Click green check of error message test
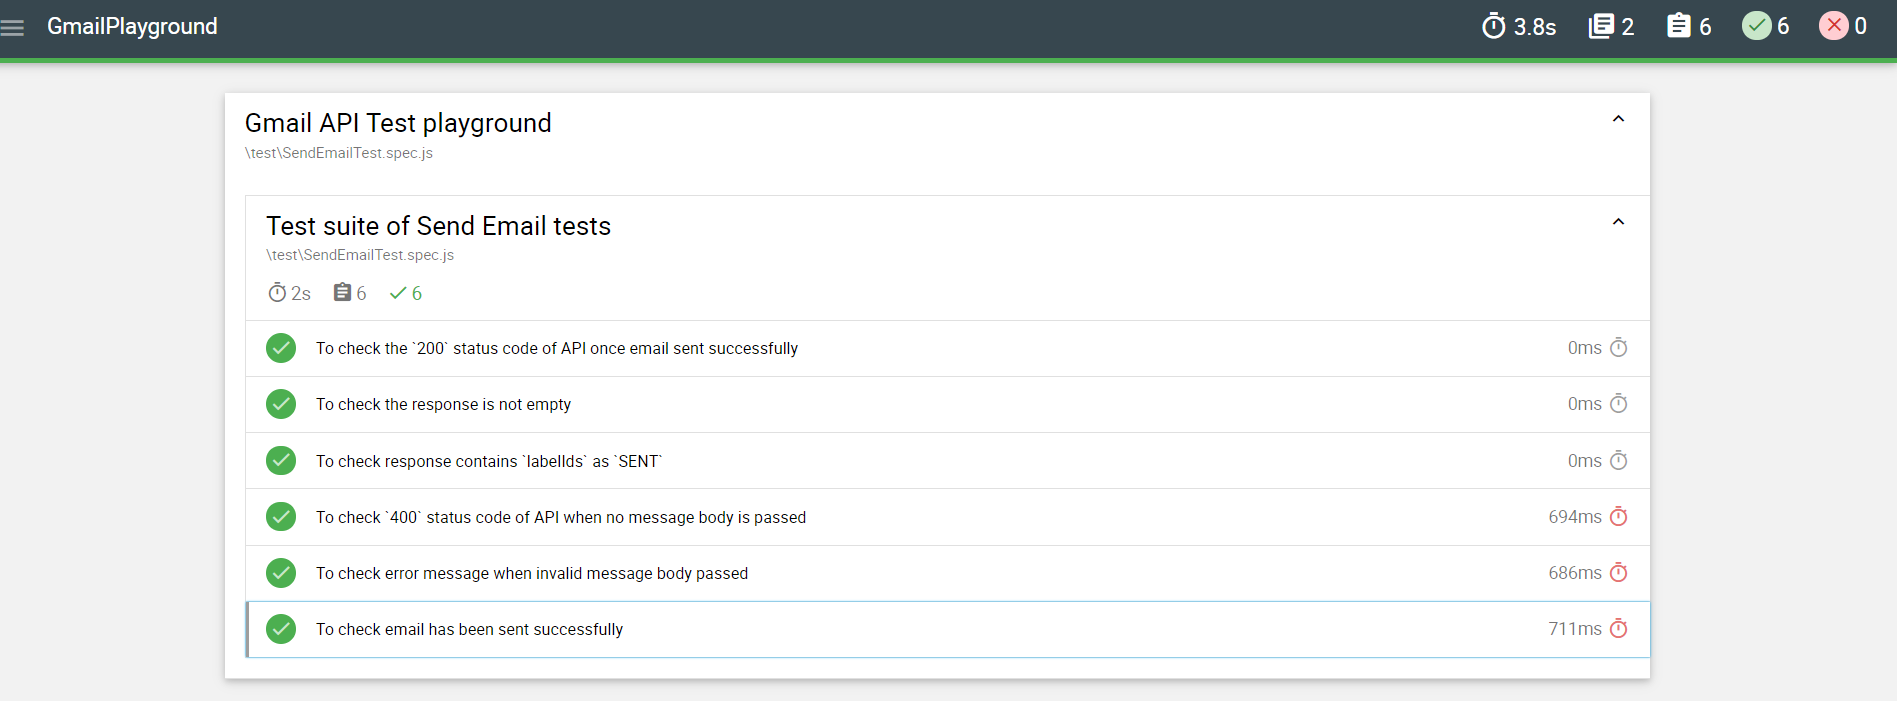 click(x=281, y=573)
